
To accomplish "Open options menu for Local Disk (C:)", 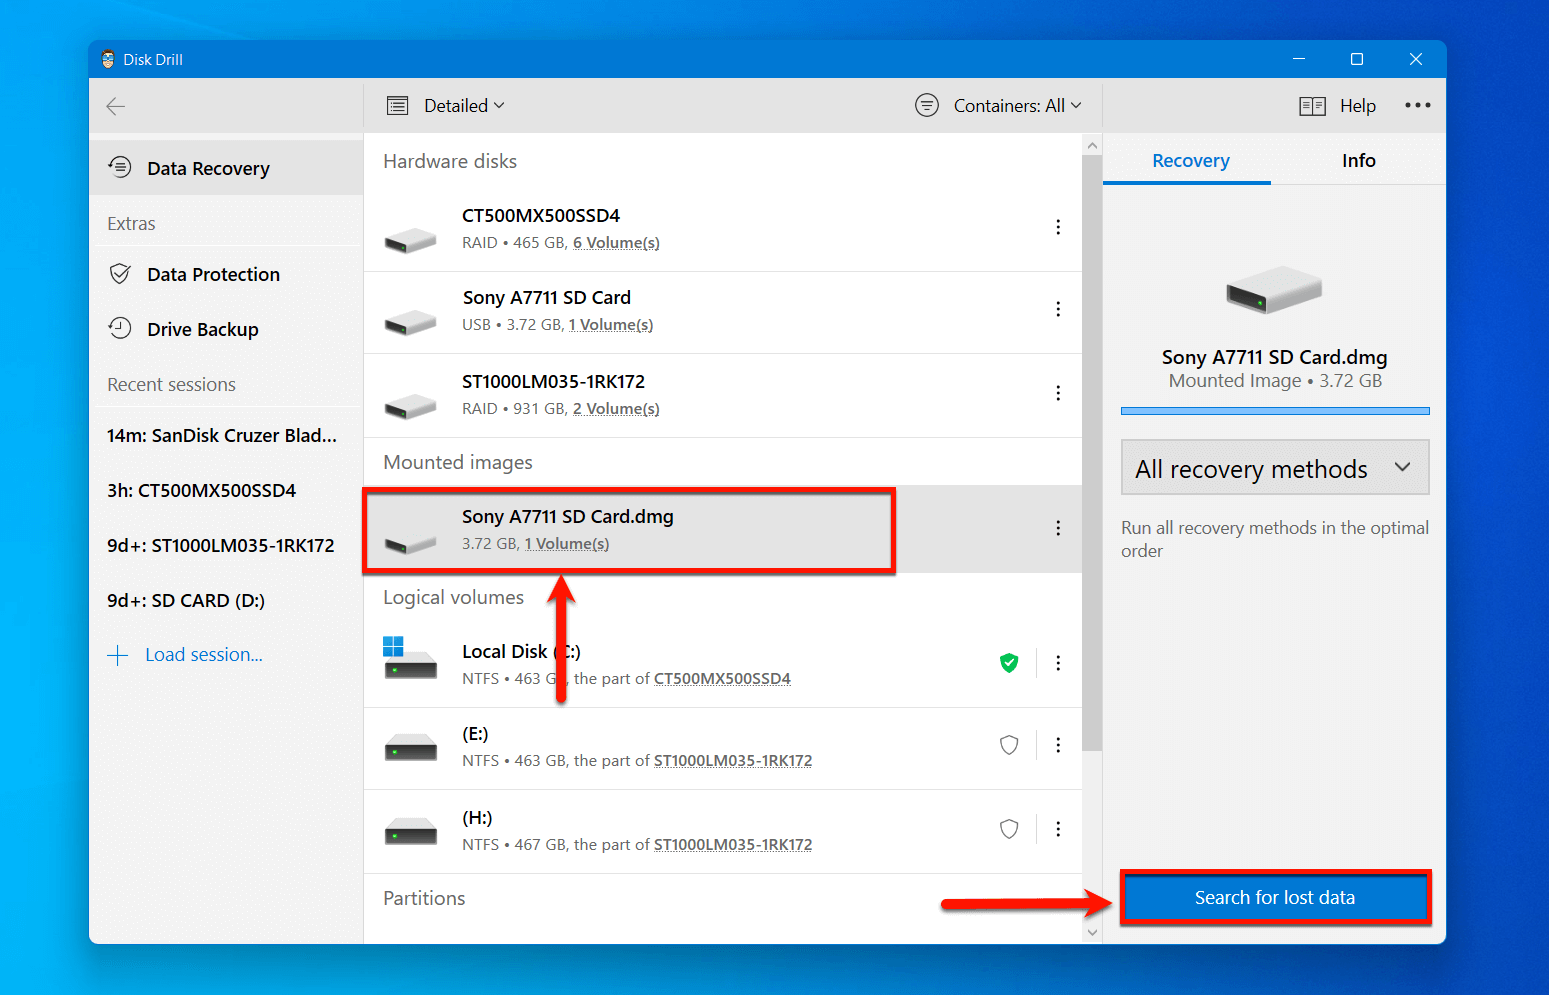I will click(1058, 663).
